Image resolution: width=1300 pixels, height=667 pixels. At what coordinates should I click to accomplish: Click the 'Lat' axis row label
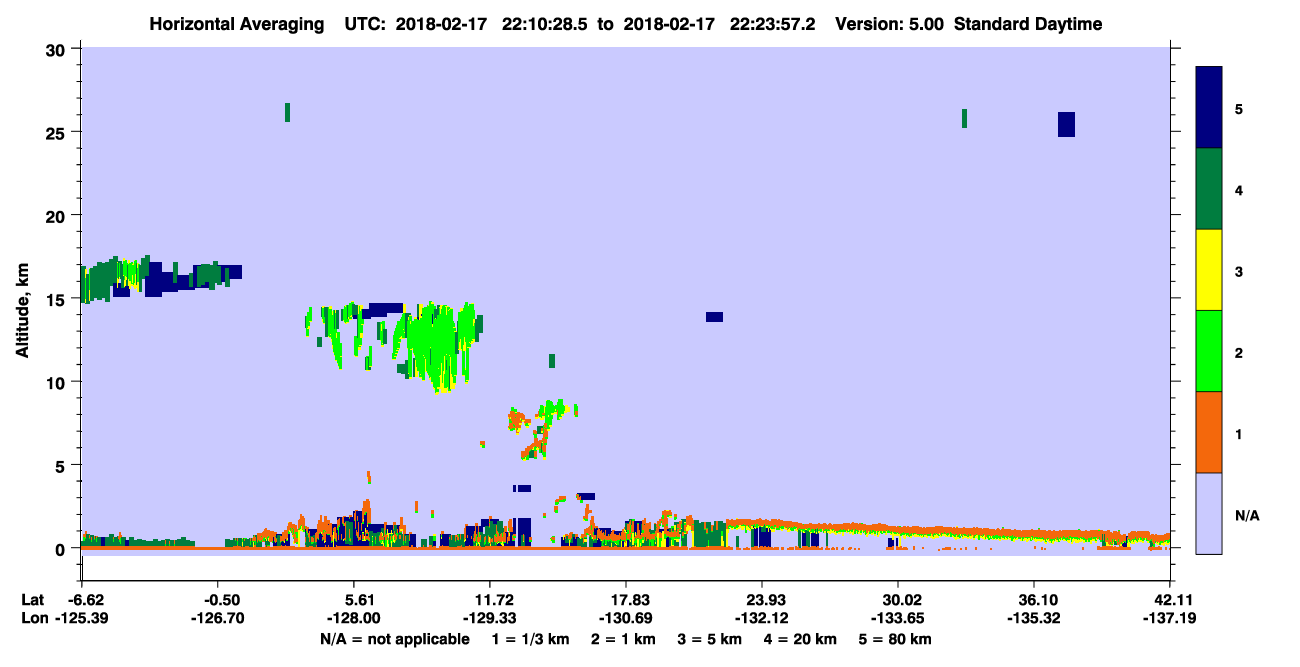[x=34, y=600]
